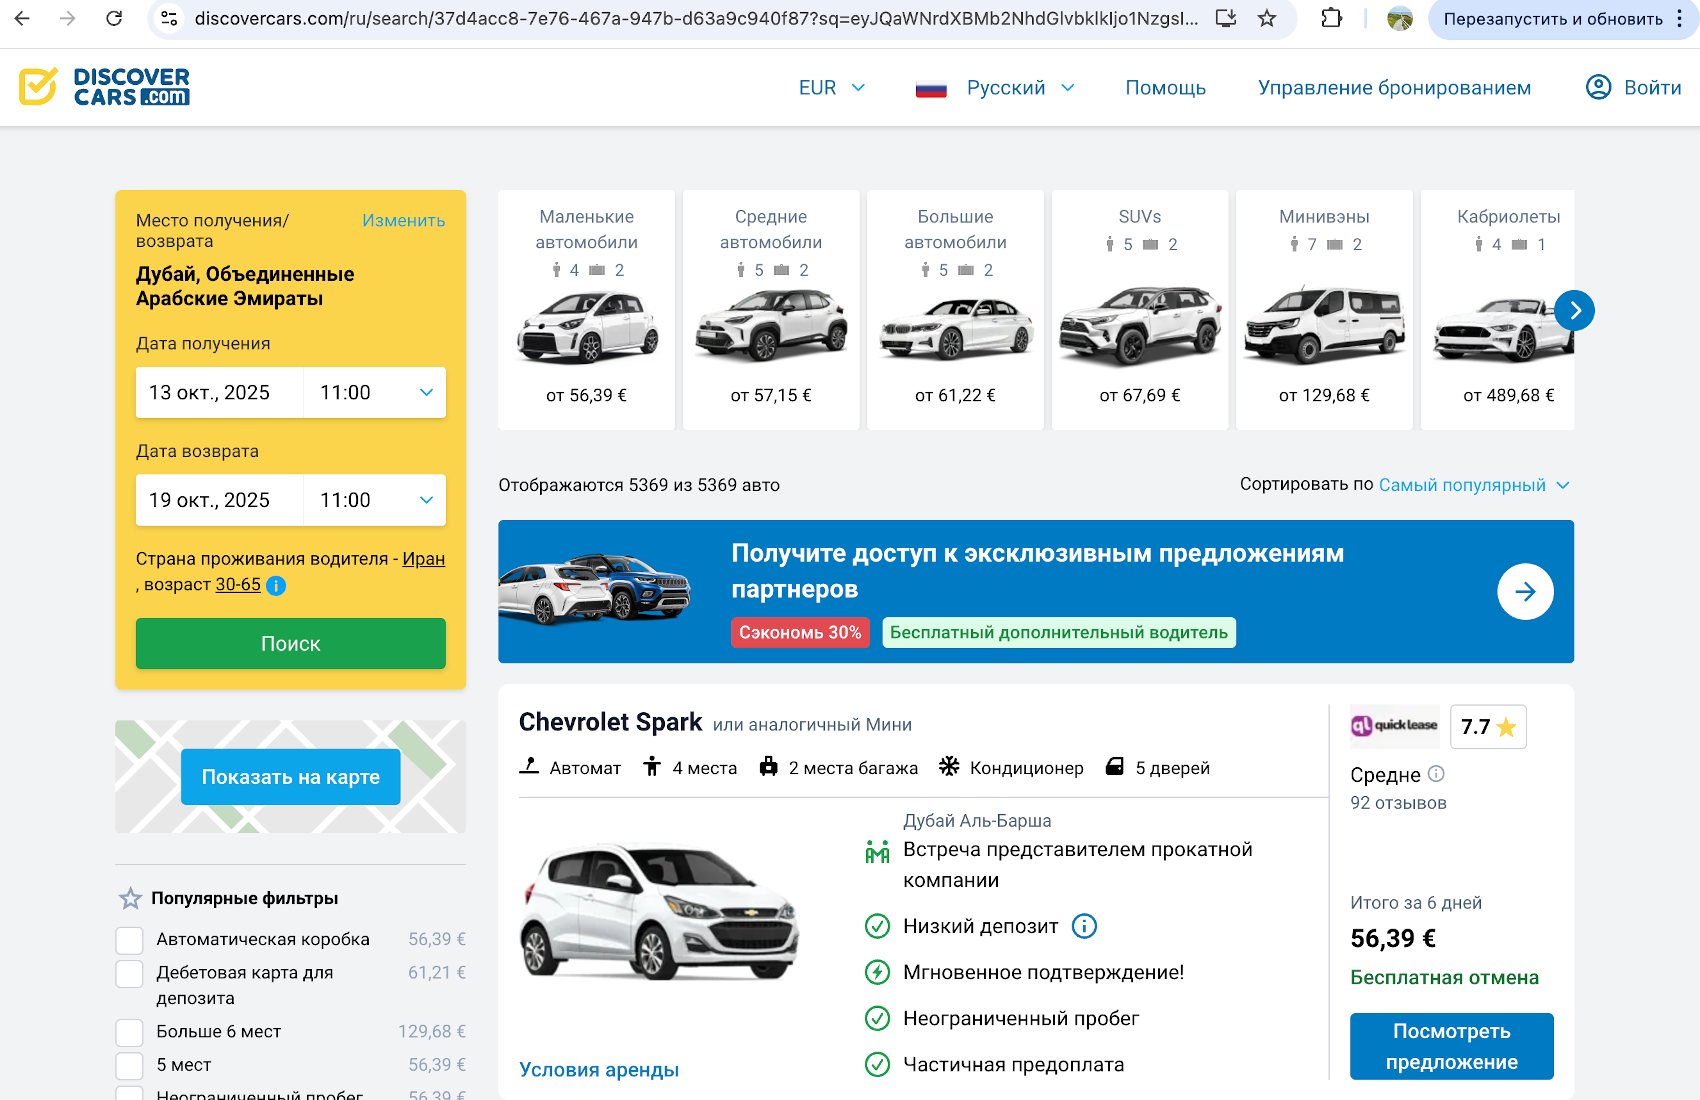Click the star icon by Популярные фильтры

pos(130,898)
